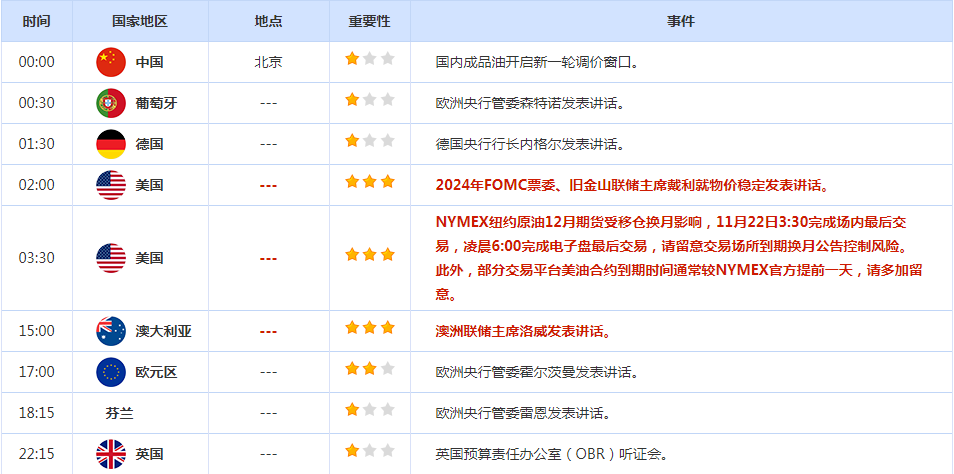954x474 pixels.
Task: Click the Portugal flag icon
Action: point(111,103)
